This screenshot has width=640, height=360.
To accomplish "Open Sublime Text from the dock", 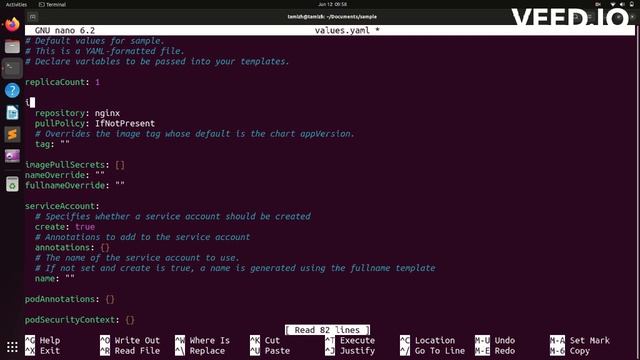I will click(12, 134).
